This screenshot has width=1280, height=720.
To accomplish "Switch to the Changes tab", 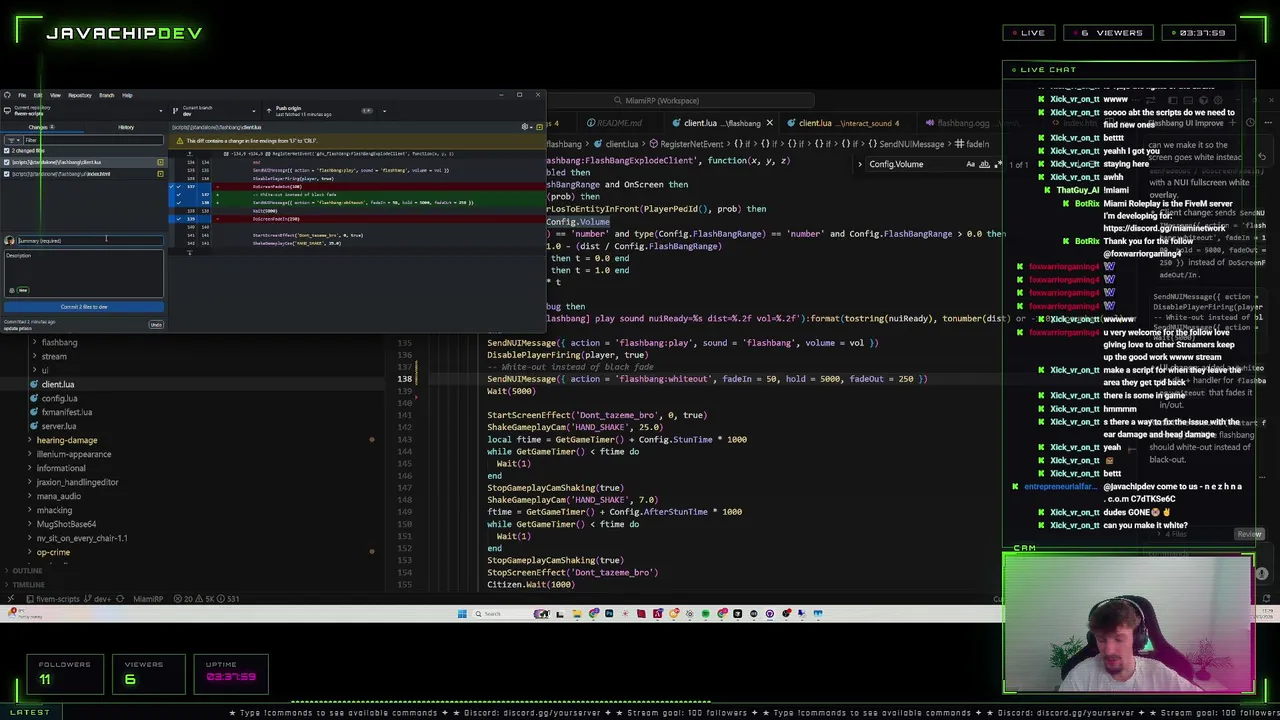I will click(x=41, y=127).
